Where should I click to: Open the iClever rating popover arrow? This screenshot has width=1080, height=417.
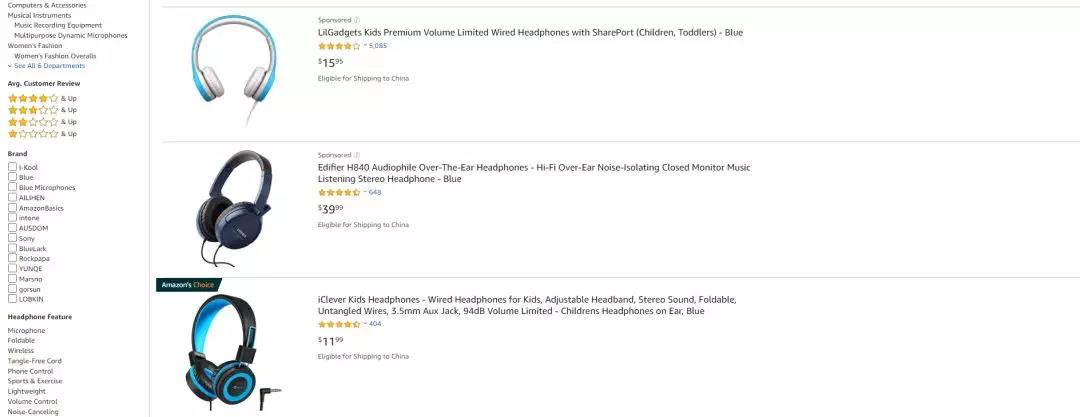coord(365,324)
